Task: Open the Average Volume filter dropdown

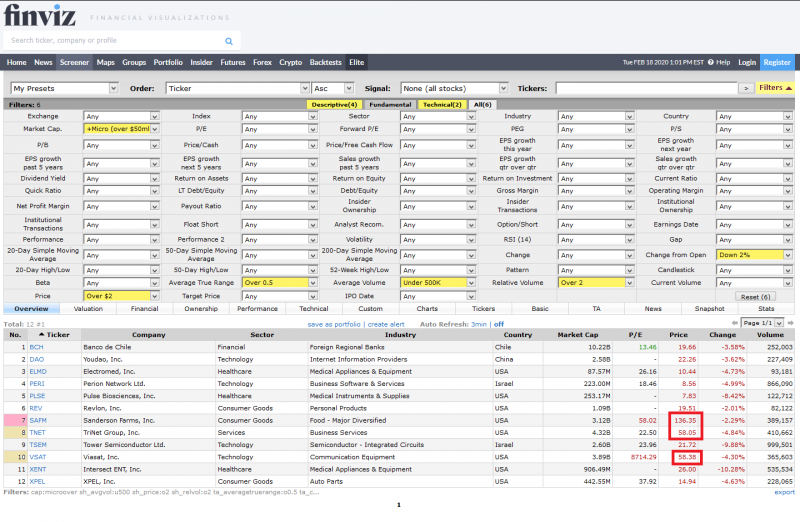Action: 438,283
